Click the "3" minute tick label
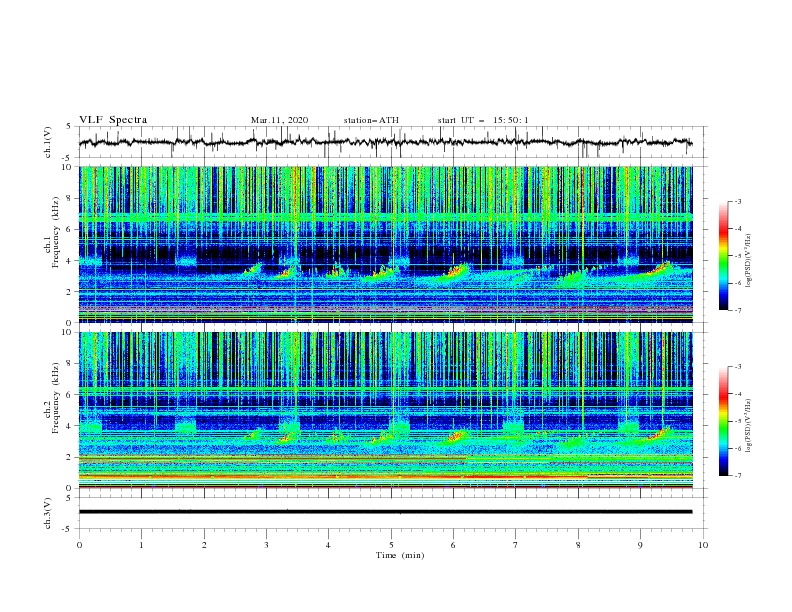The height and width of the screenshot is (612, 792). click(x=266, y=545)
